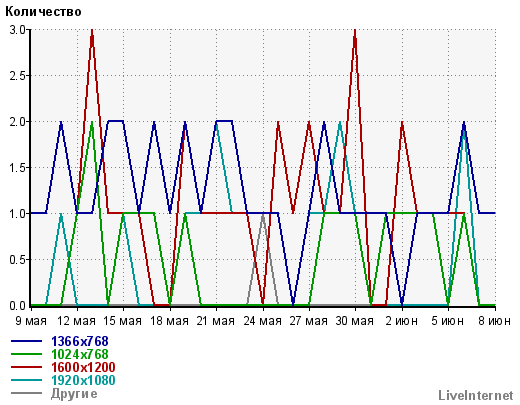Click the blue 1366x768 legend line swatch

click(27, 341)
